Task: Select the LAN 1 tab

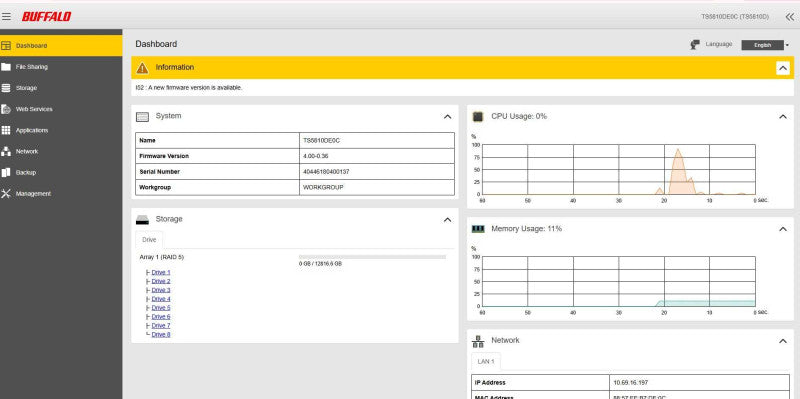Action: pos(486,361)
